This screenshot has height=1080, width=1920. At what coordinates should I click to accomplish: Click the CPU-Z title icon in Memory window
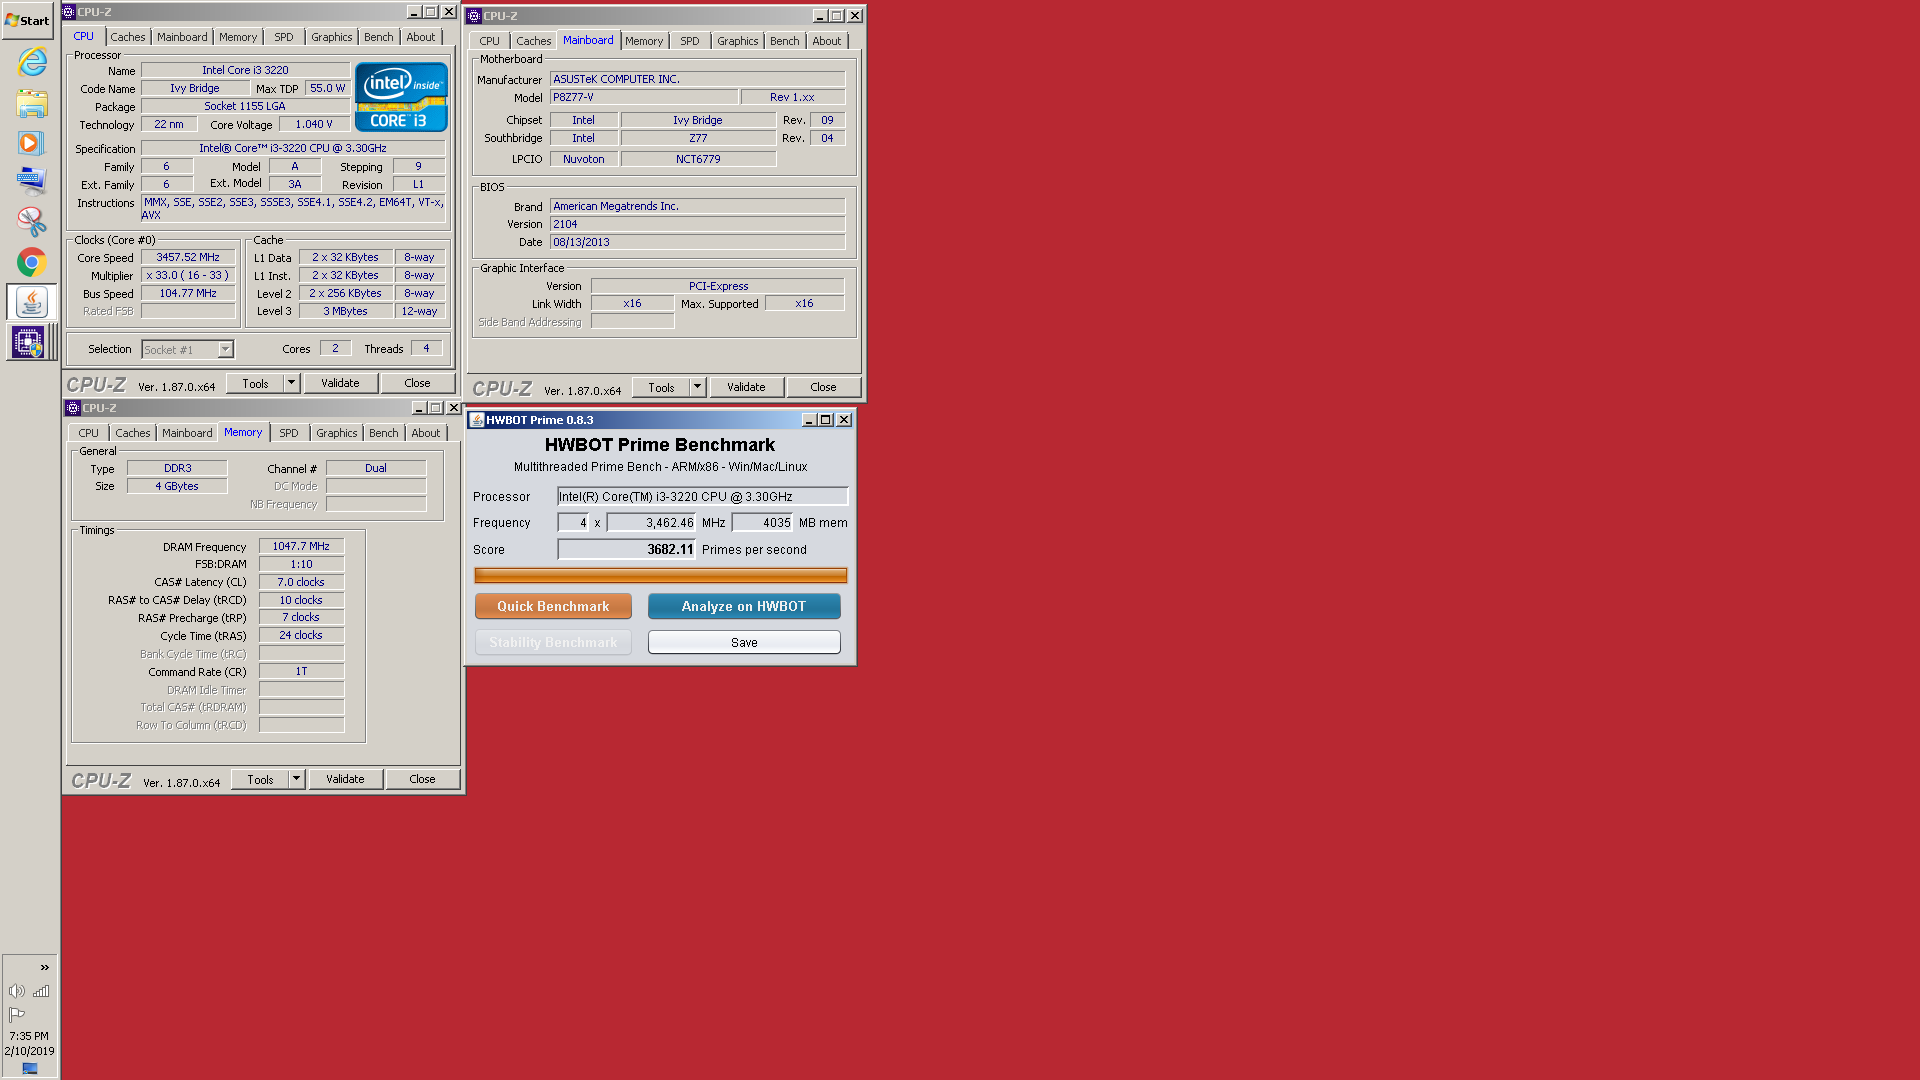coord(73,408)
